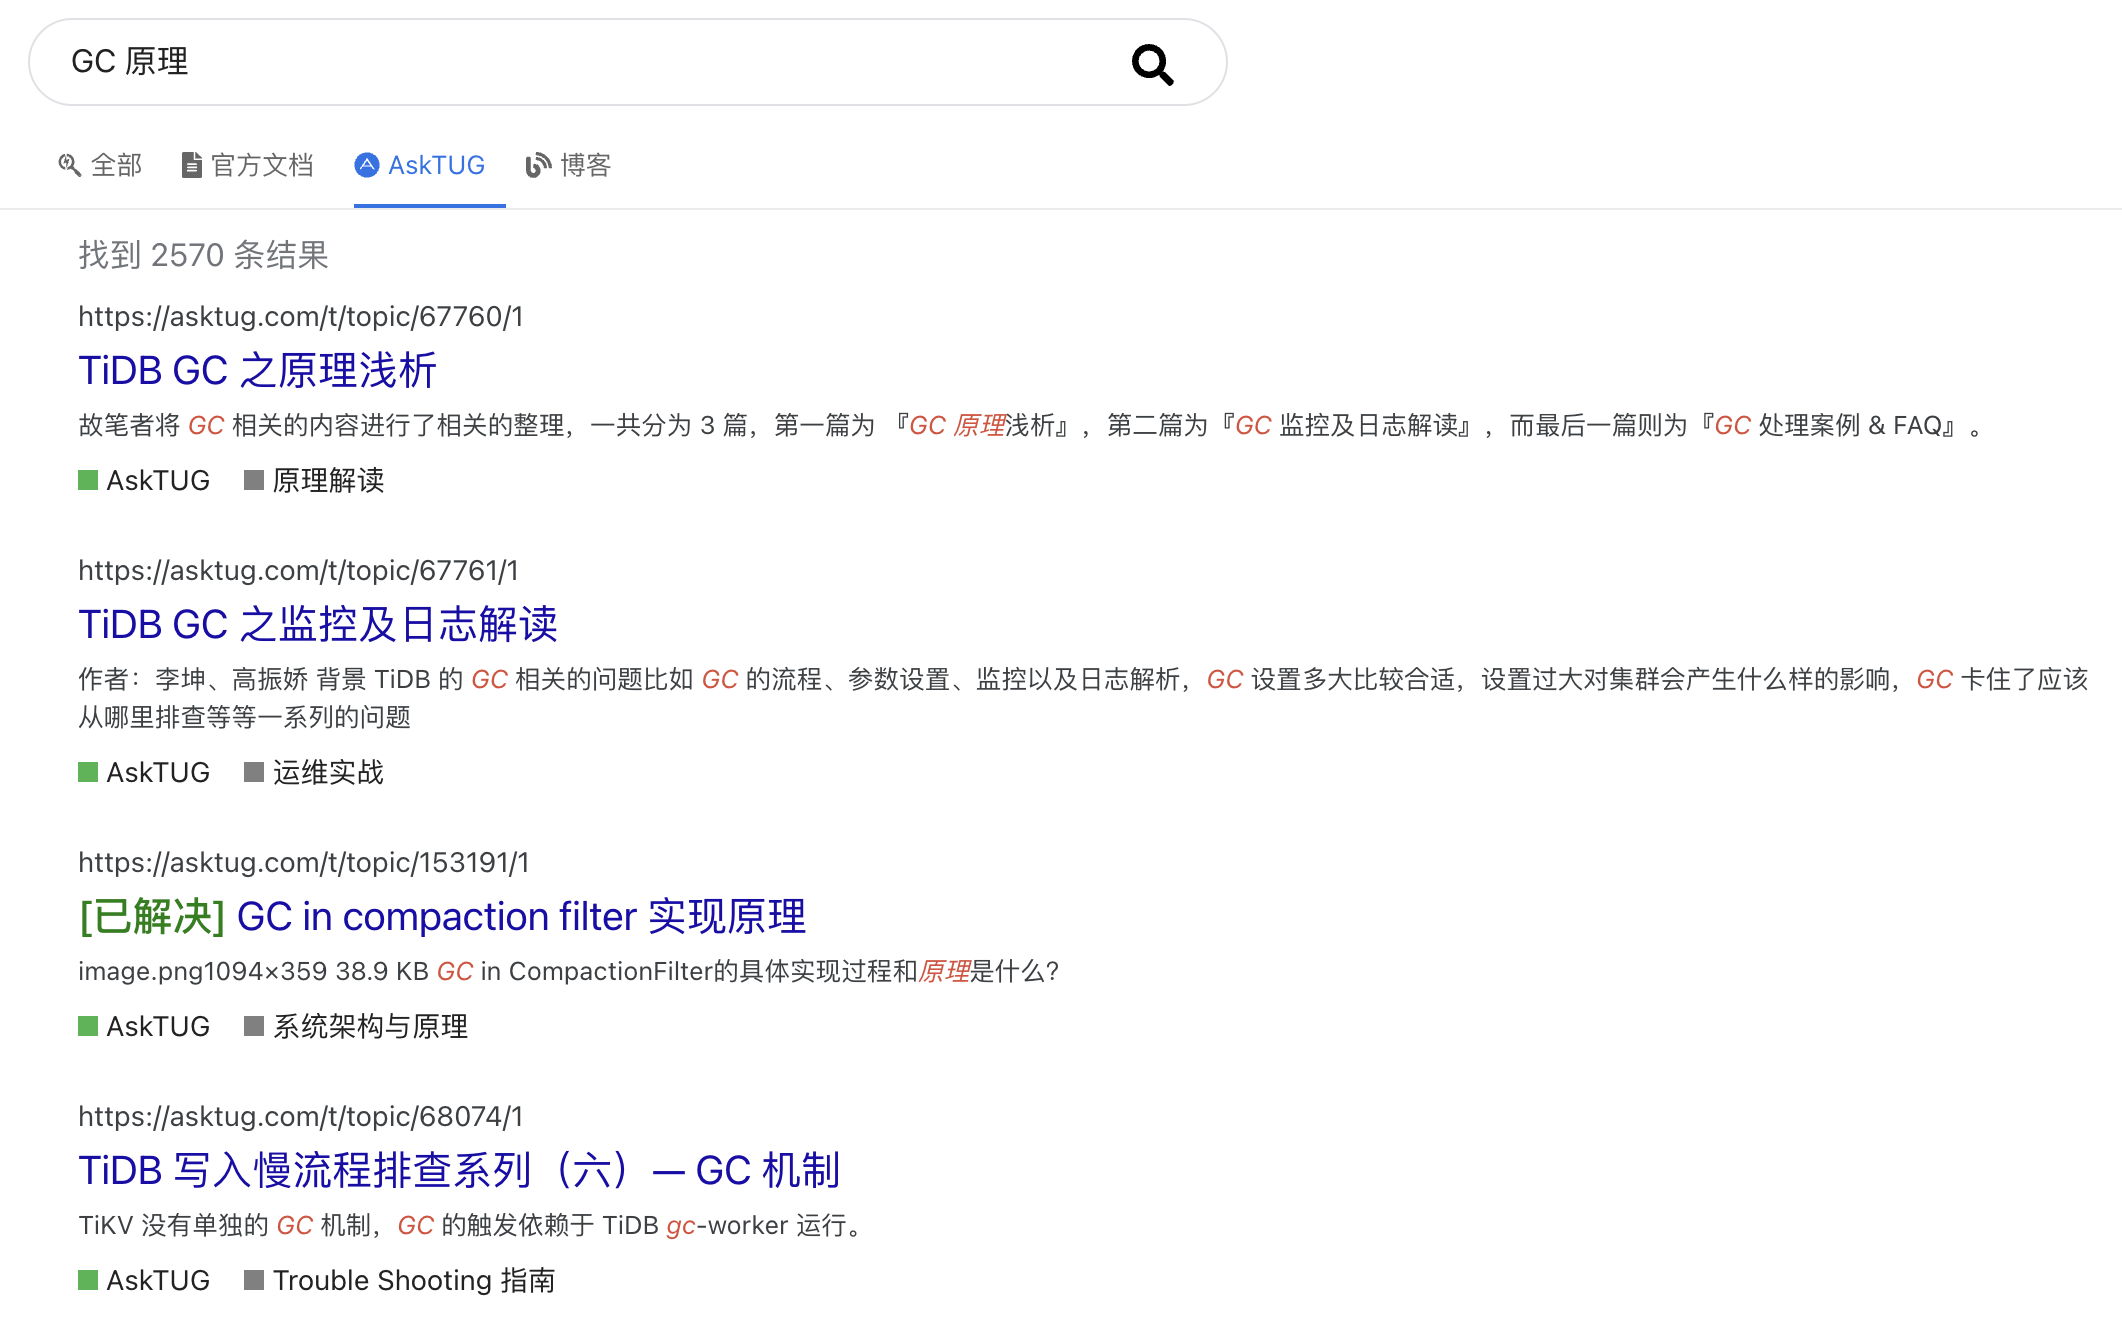Click the 系统架构与原理 category tag
Image resolution: width=2122 pixels, height=1322 pixels.
pos(369,1027)
